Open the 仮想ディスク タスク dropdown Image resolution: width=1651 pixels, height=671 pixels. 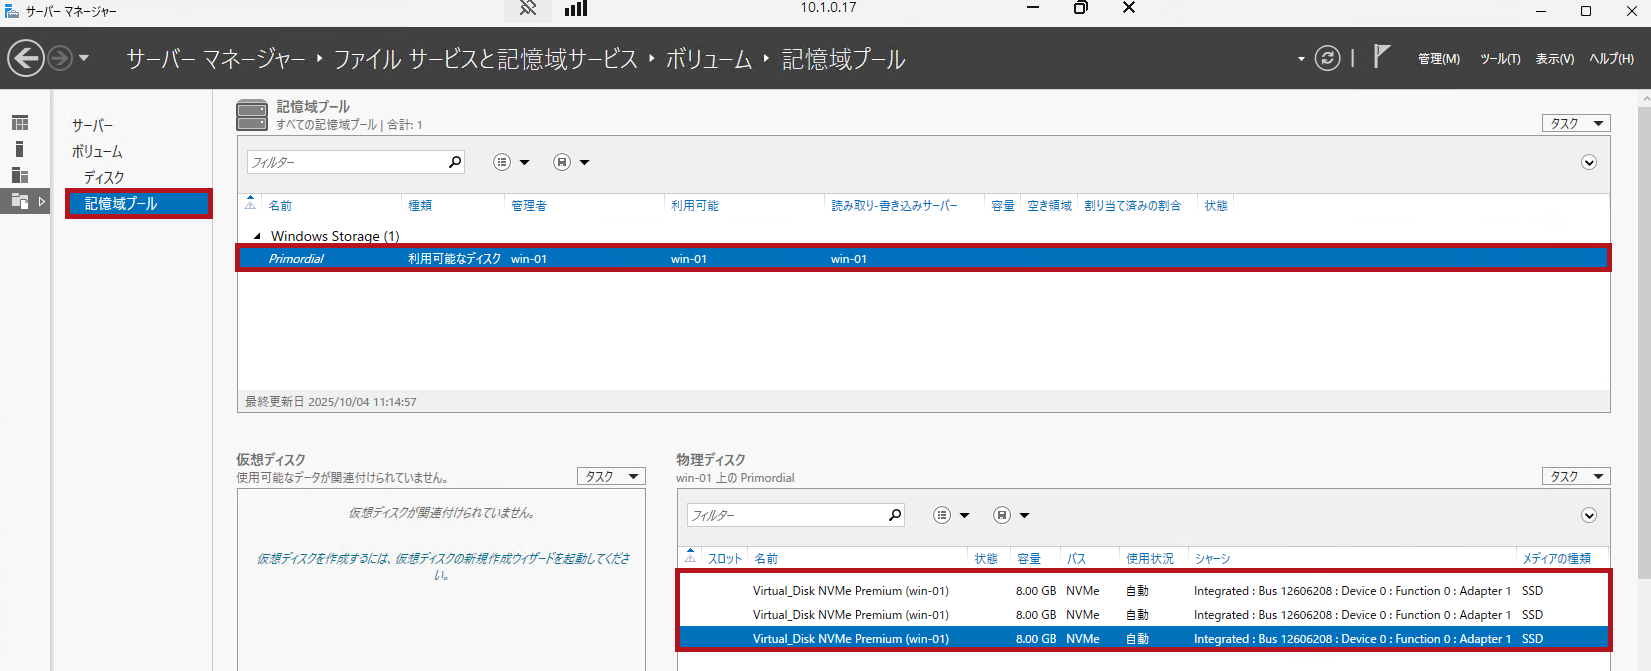click(x=611, y=477)
